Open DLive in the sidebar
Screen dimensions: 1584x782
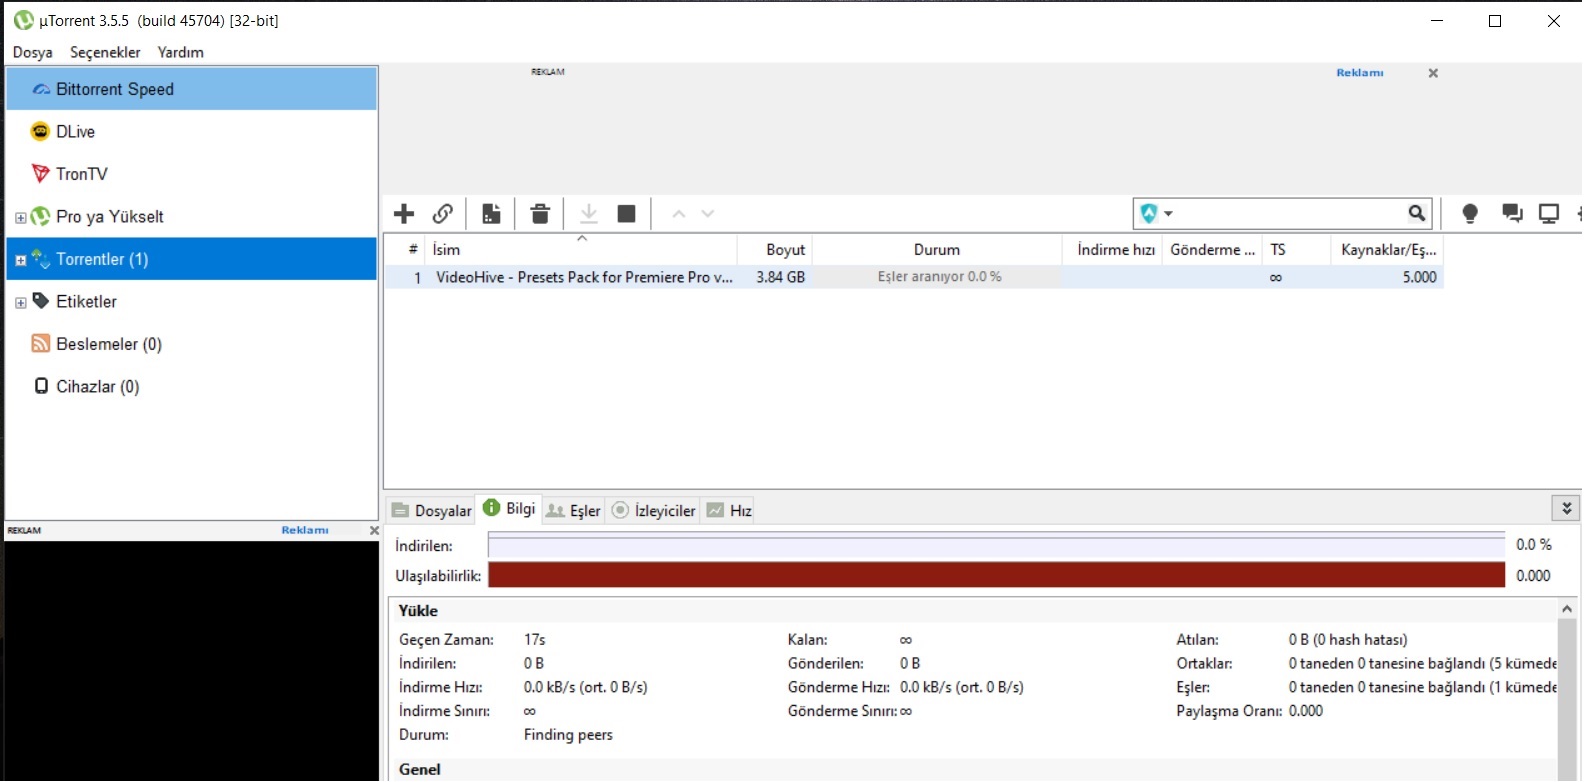192,131
